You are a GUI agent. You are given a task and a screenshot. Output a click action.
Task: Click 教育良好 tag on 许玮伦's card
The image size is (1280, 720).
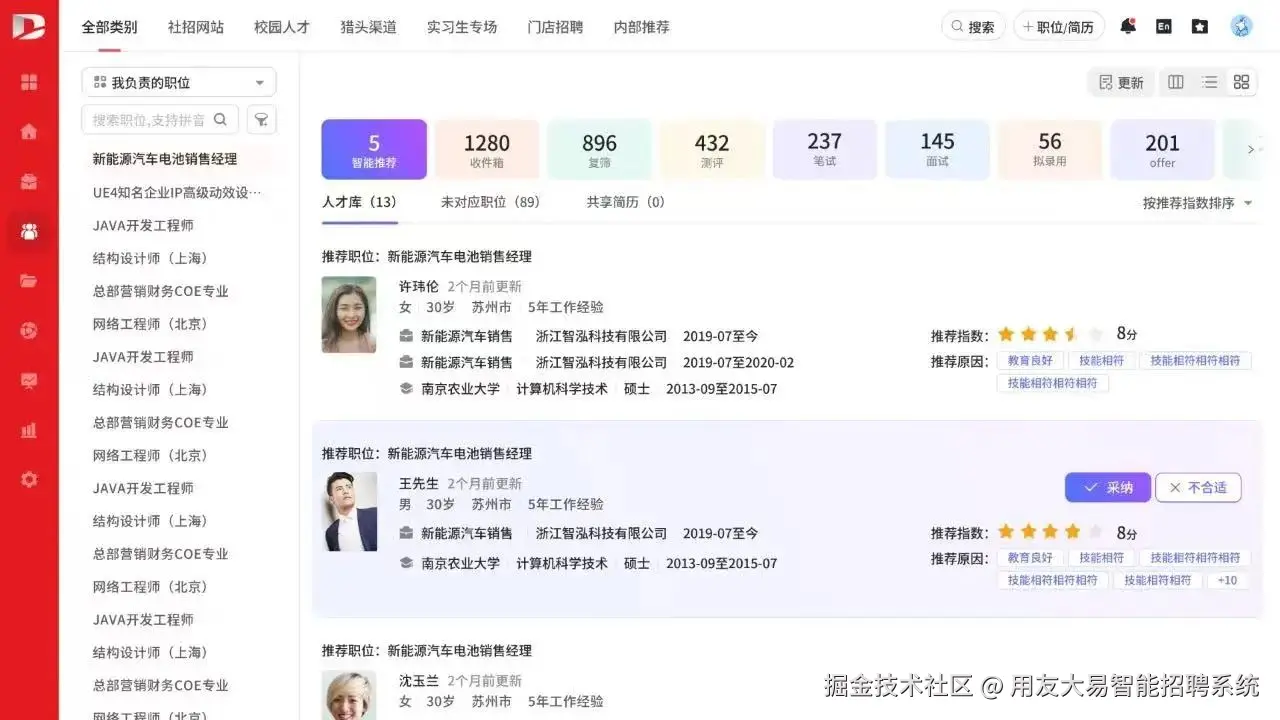click(1029, 361)
